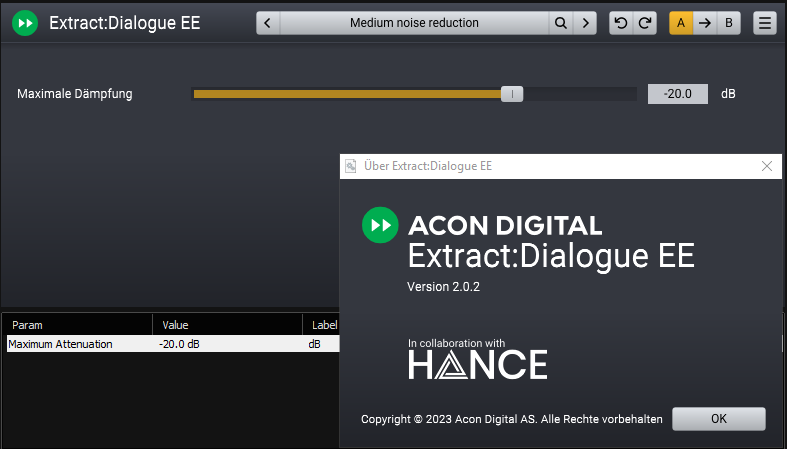Open the Medium noise reduction preset list

coord(415,23)
